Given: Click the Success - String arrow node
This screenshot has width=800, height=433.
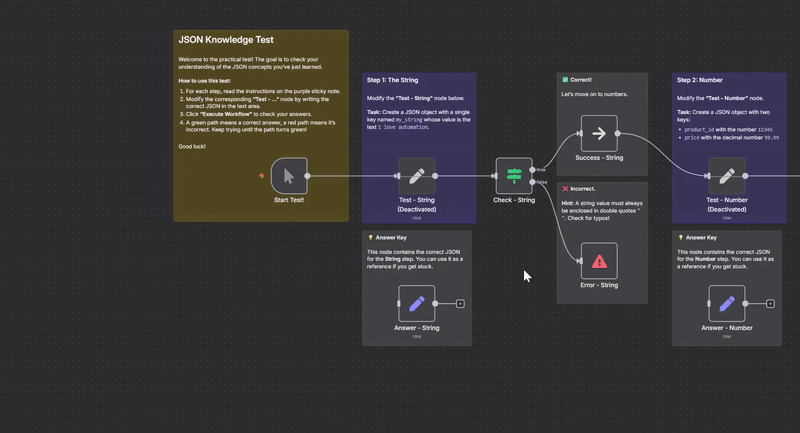Looking at the screenshot, I should [599, 133].
